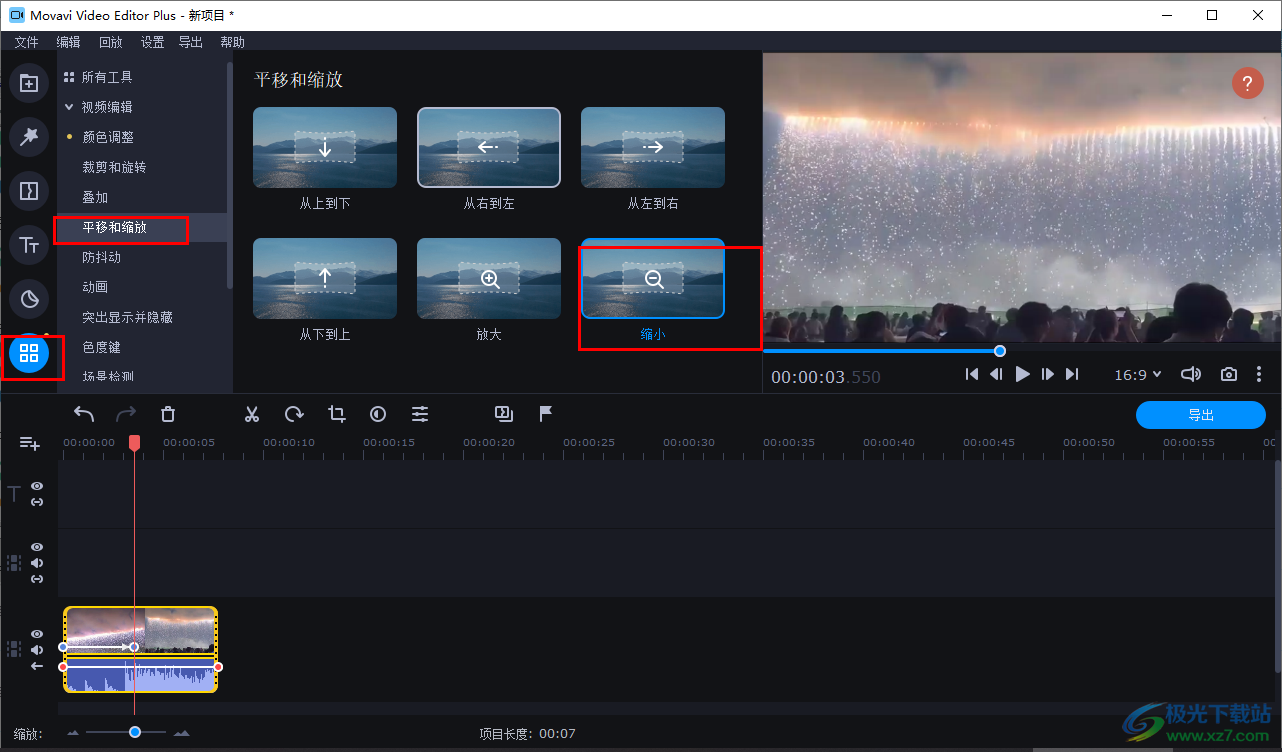Choose 从左到右 pan preset
Viewport: 1282px width, 752px height.
tap(653, 148)
